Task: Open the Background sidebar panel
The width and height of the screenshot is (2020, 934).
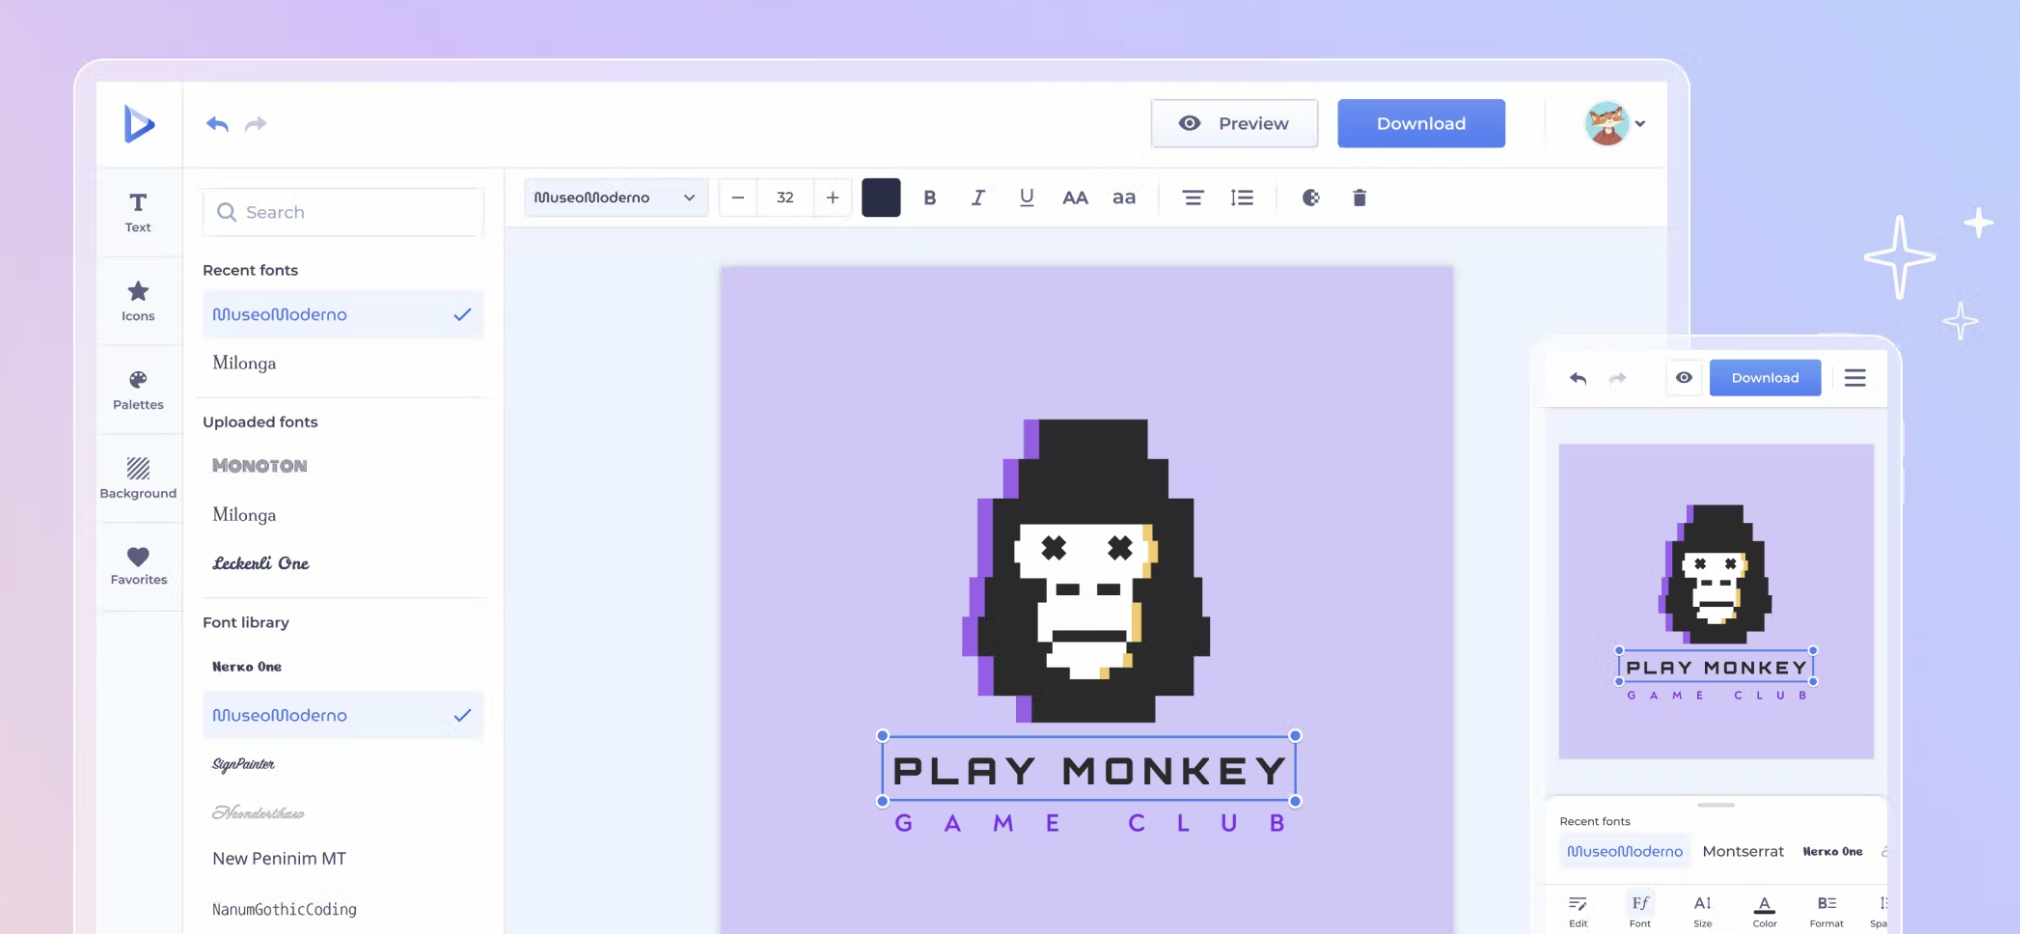Action: pos(138,478)
